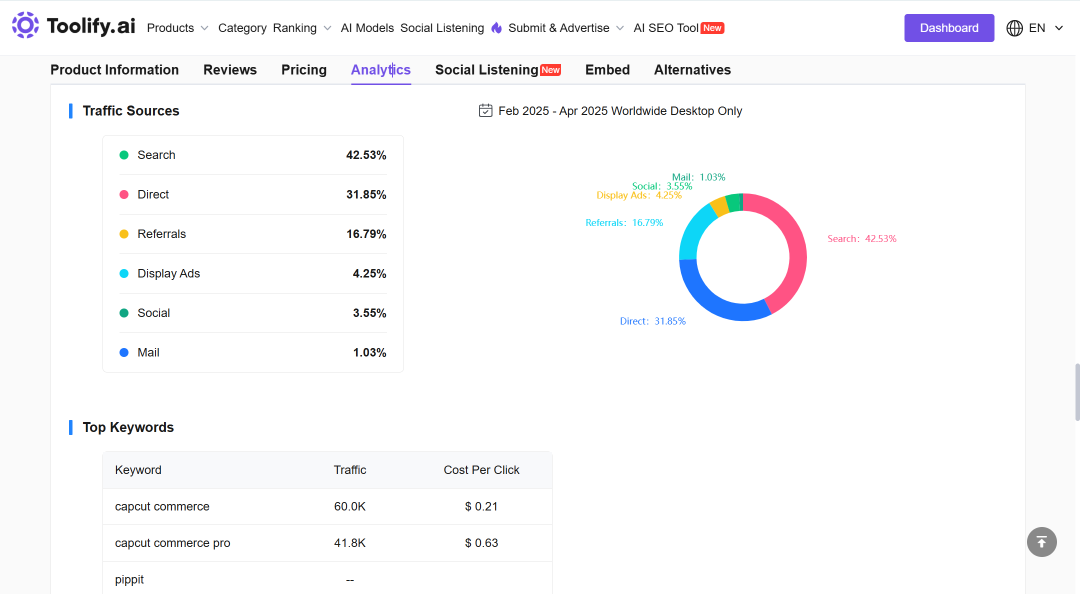
Task: Open the Category menu item
Action: pos(242,28)
